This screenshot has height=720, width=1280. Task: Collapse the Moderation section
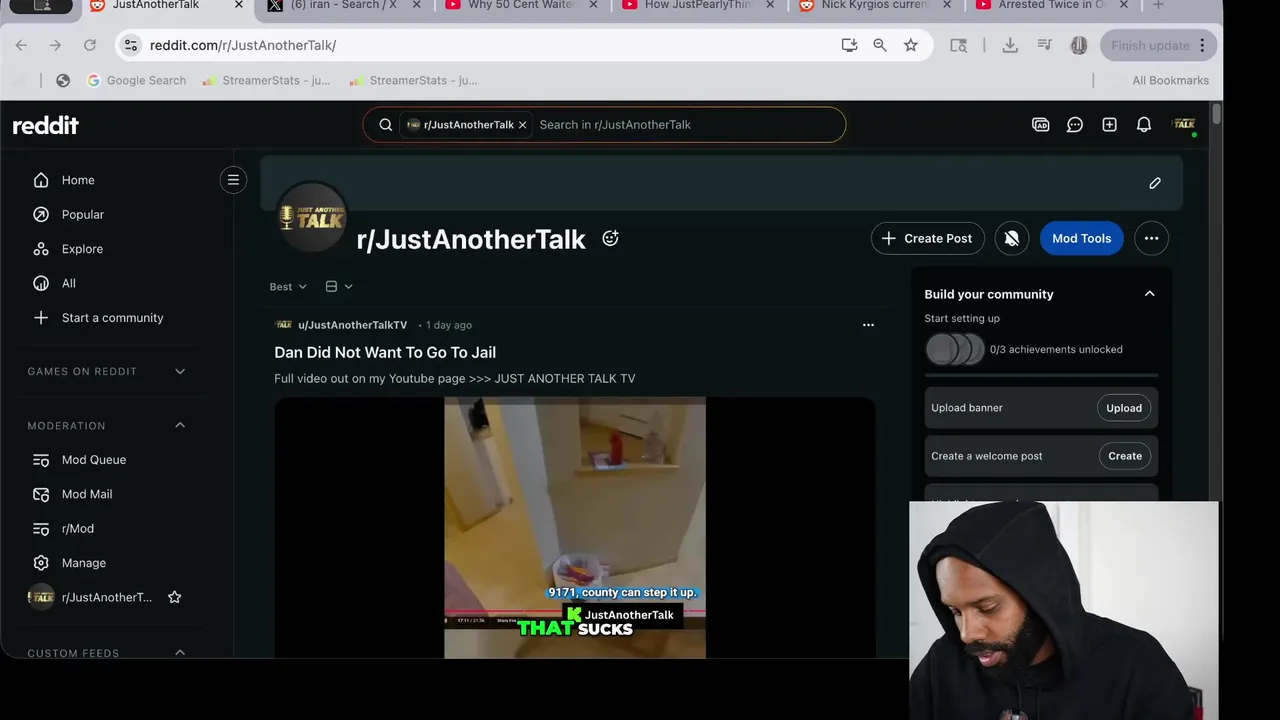[x=180, y=425]
